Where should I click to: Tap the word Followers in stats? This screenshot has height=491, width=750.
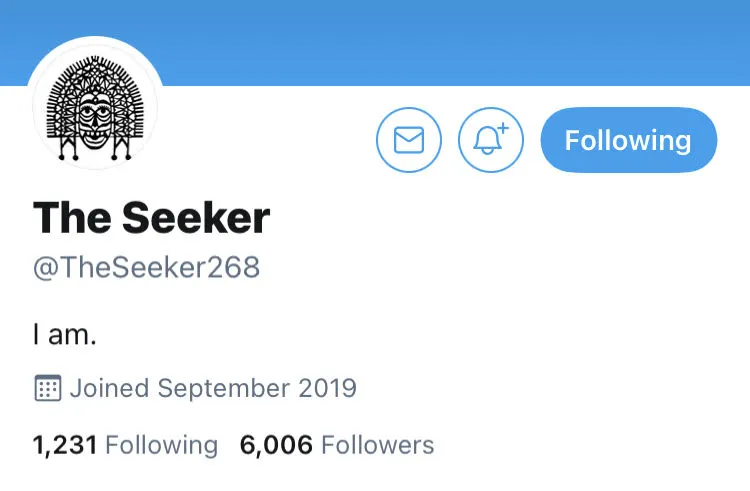[377, 445]
